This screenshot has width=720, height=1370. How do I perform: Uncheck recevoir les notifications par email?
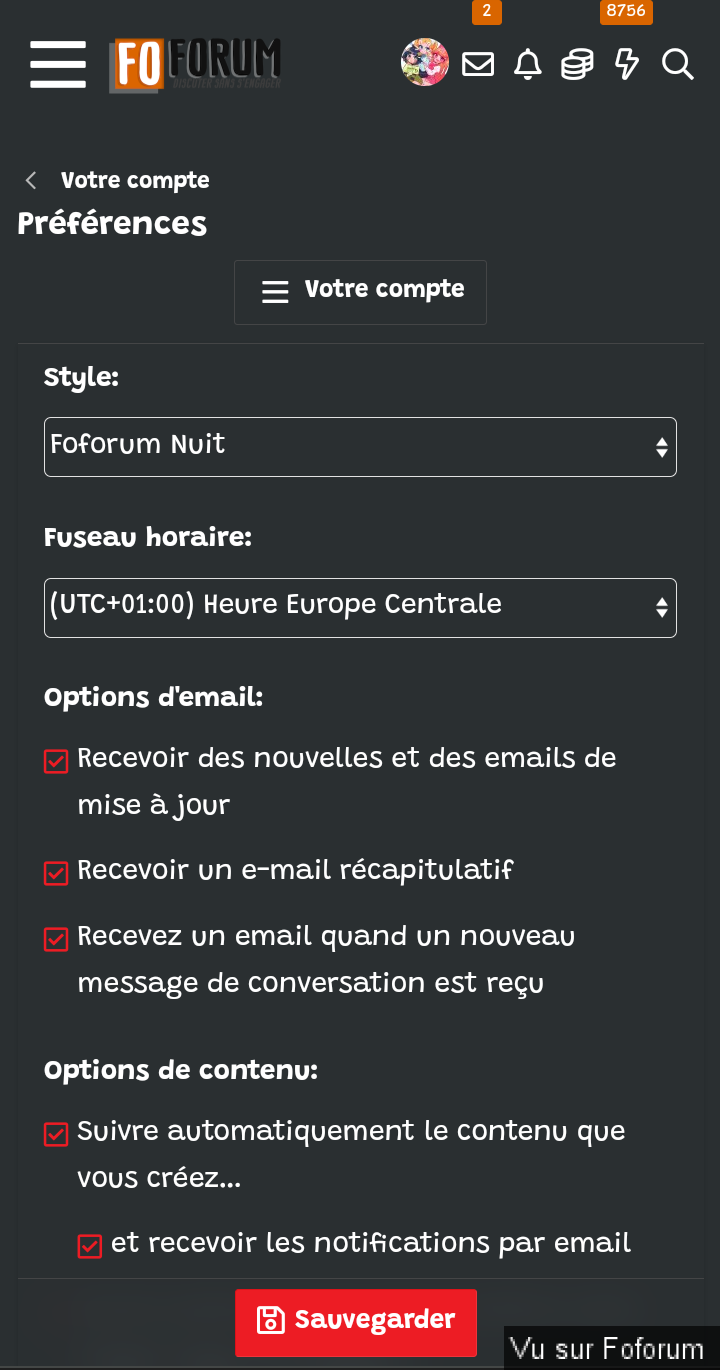(90, 1246)
